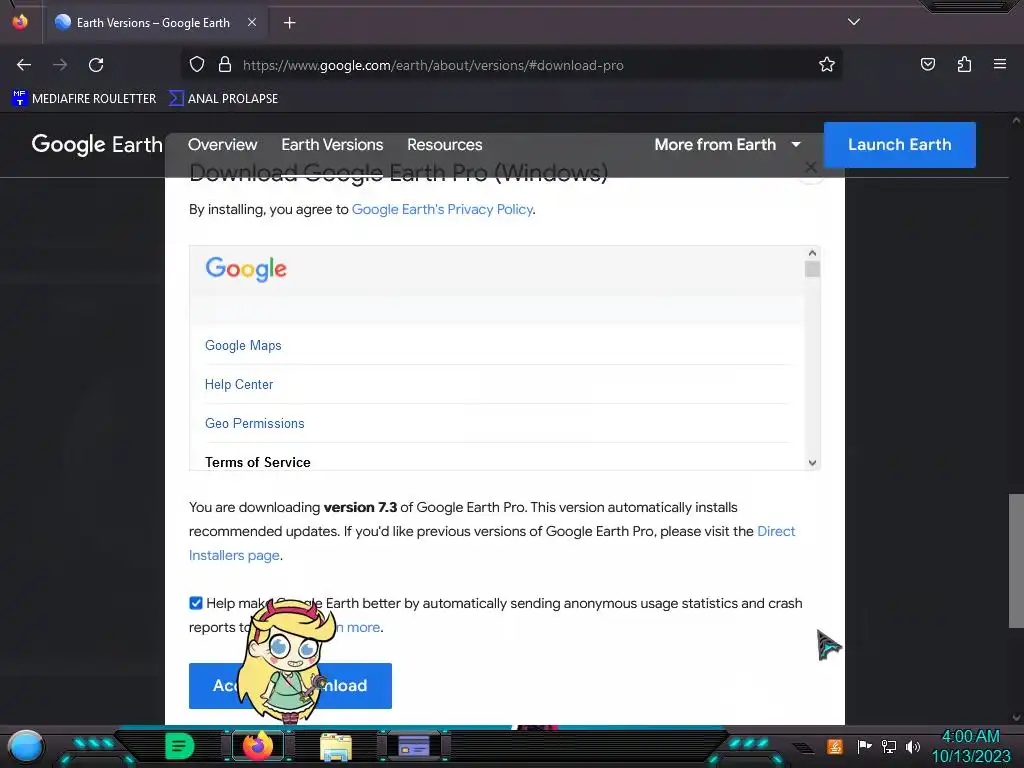The image size is (1024, 768).
Task: Click the terms frame scrollbar thumb
Action: point(812,269)
